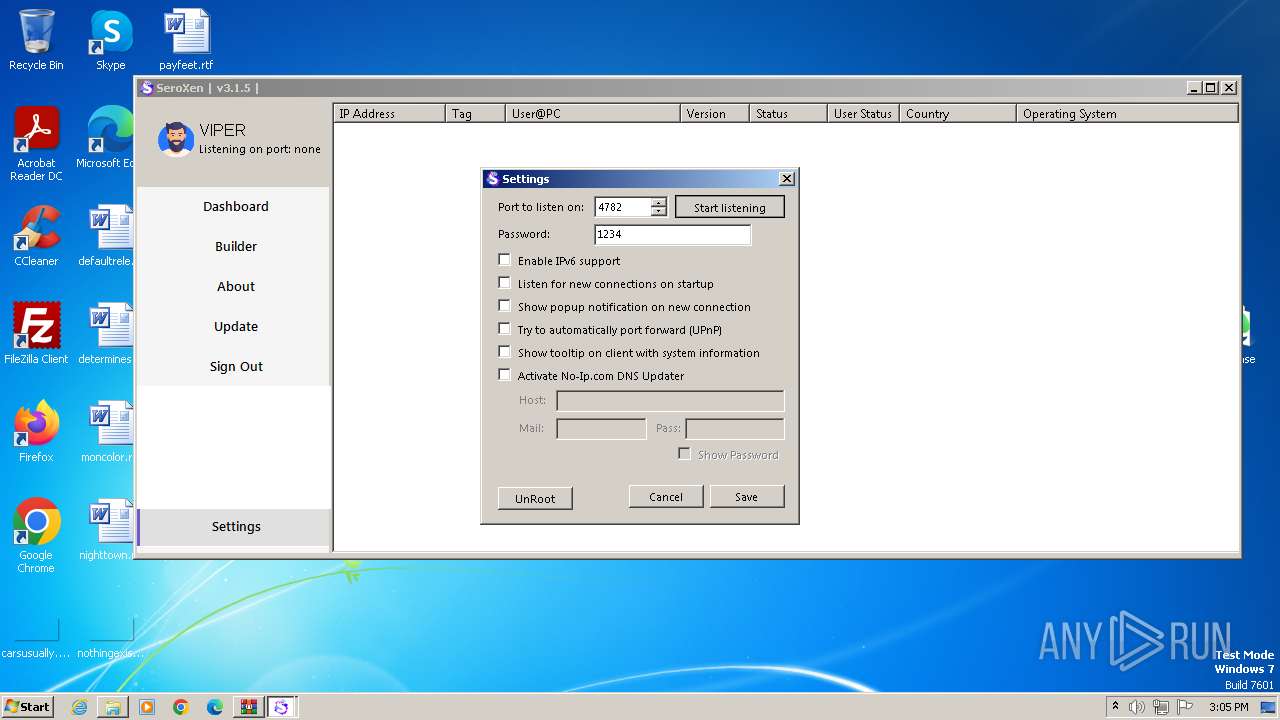The width and height of the screenshot is (1280, 720).
Task: Sort by the Operating System column
Action: pos(1127,113)
